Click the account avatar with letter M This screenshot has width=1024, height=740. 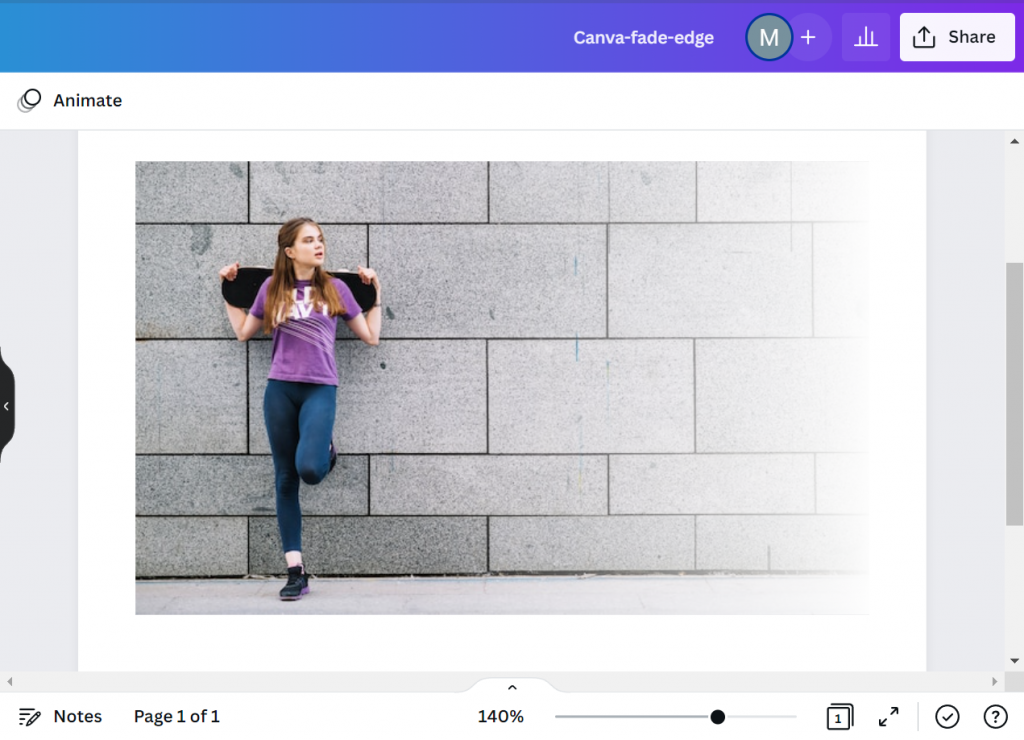[768, 37]
